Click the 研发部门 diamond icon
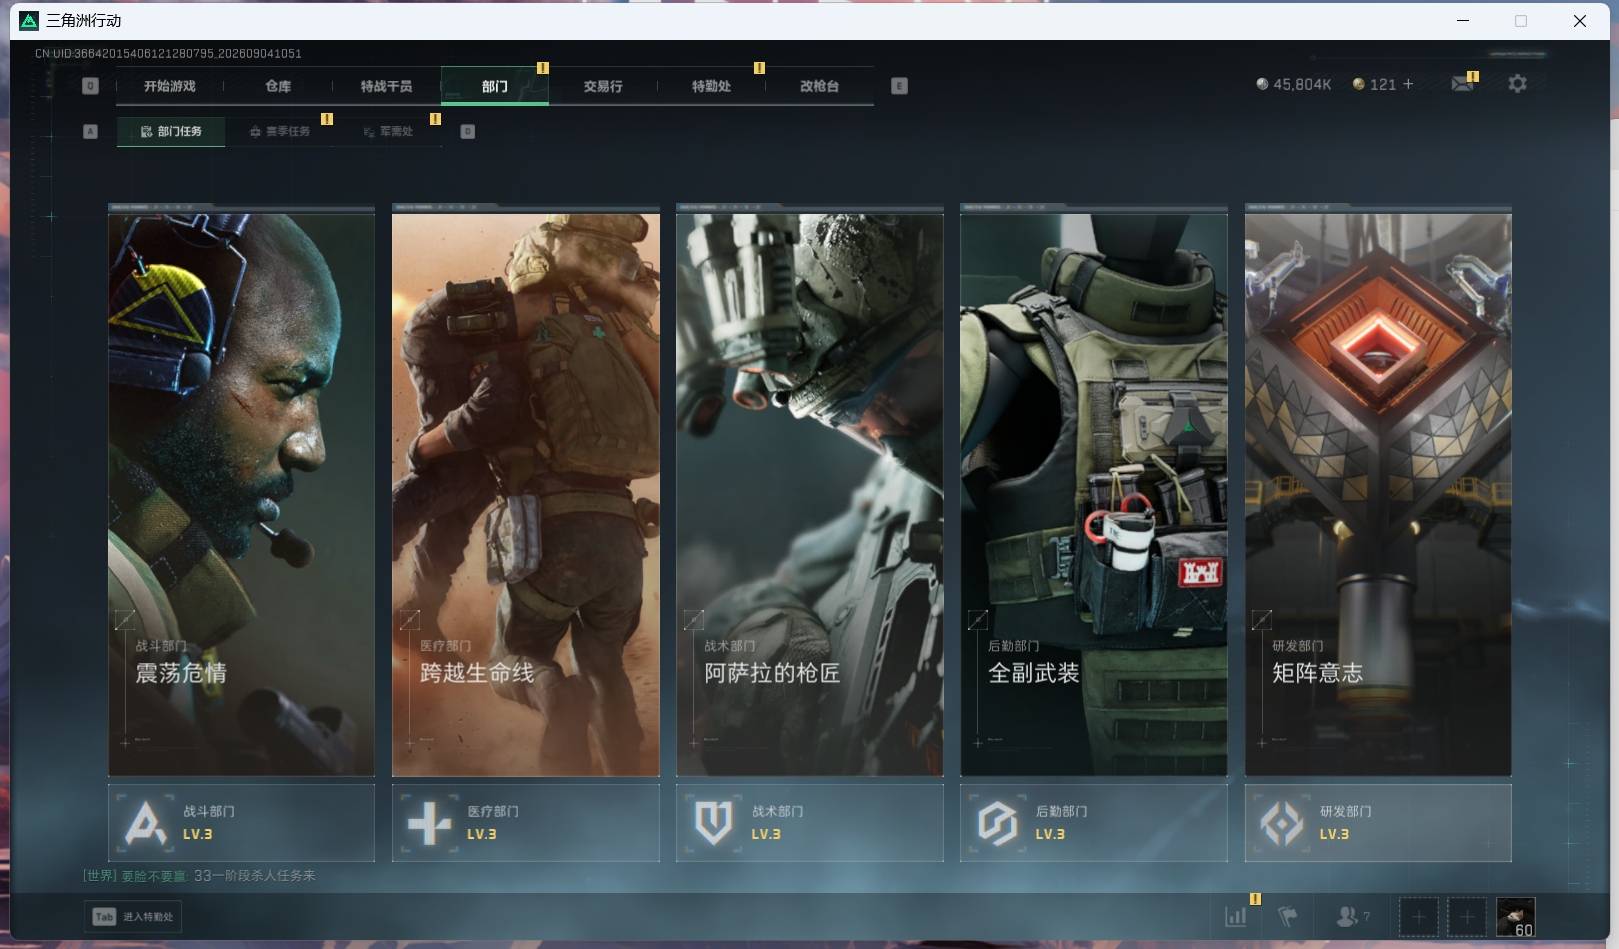 1282,823
